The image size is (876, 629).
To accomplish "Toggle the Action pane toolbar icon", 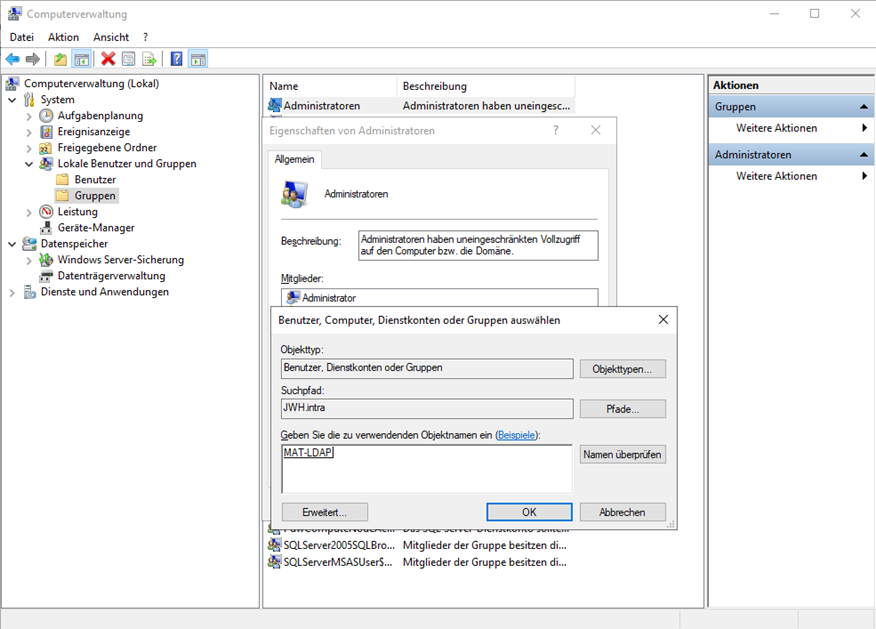I will click(x=198, y=59).
